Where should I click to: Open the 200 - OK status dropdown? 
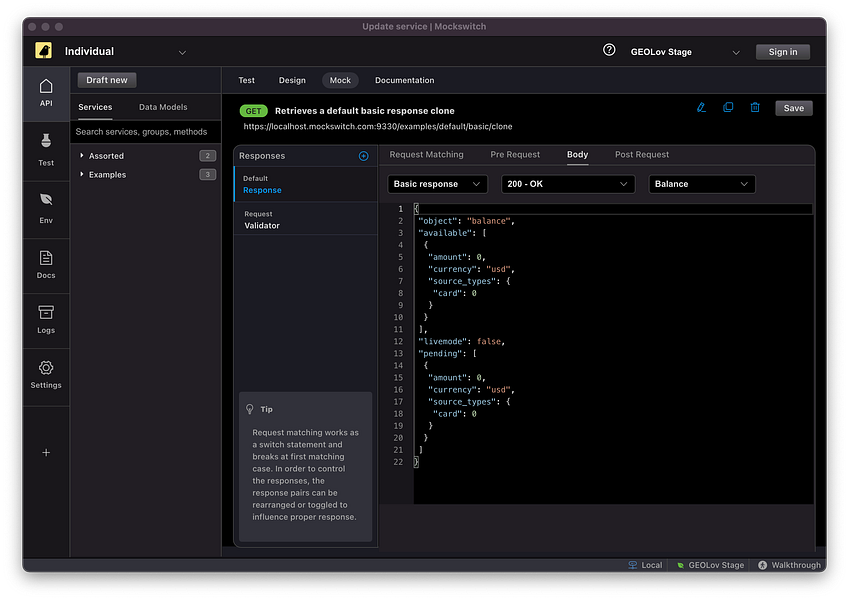[x=567, y=184]
